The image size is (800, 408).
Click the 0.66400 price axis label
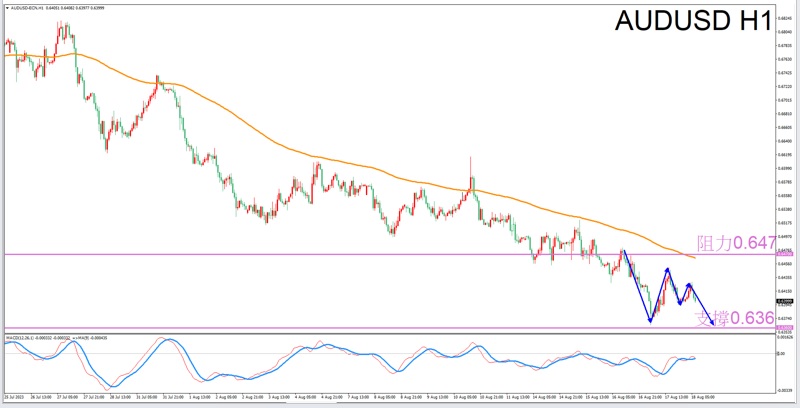point(785,141)
